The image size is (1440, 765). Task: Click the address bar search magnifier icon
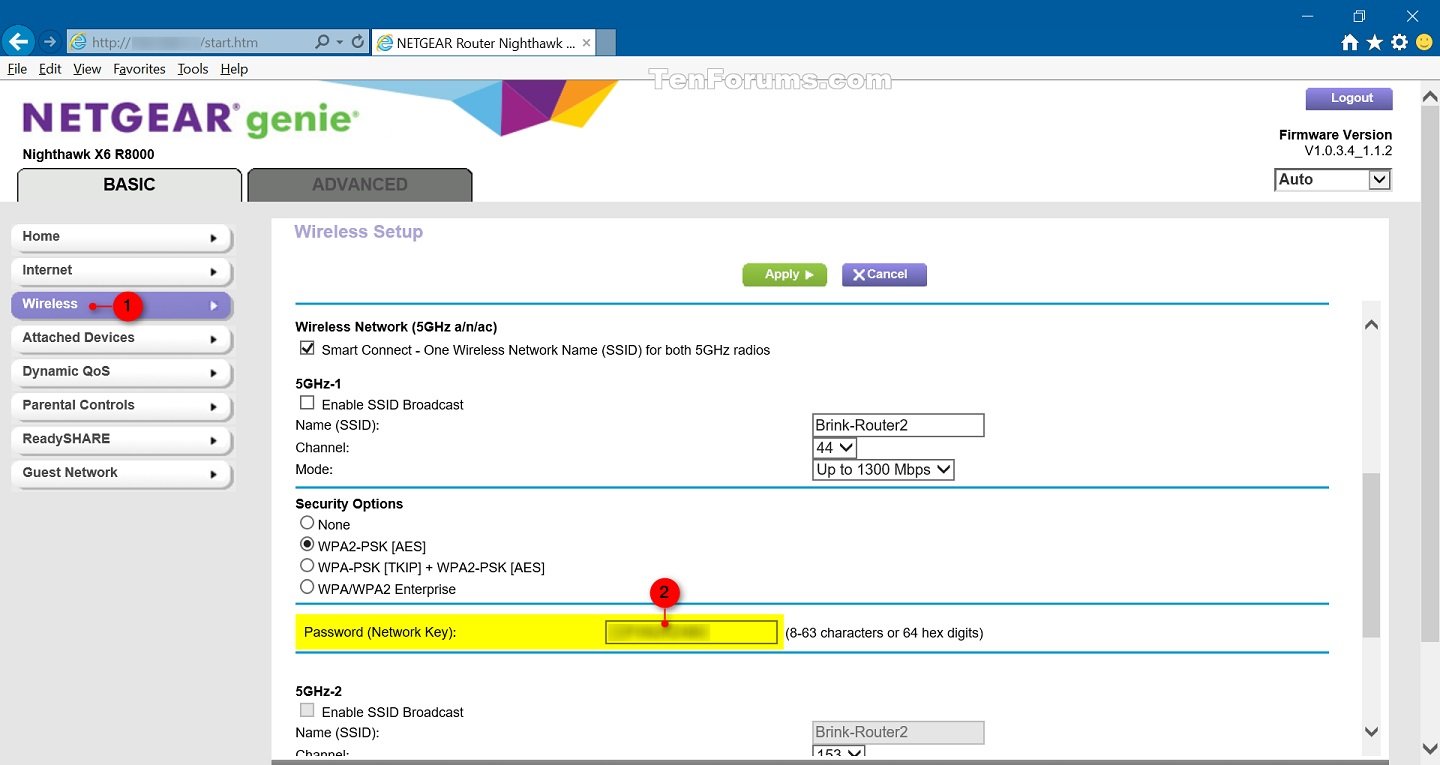322,42
